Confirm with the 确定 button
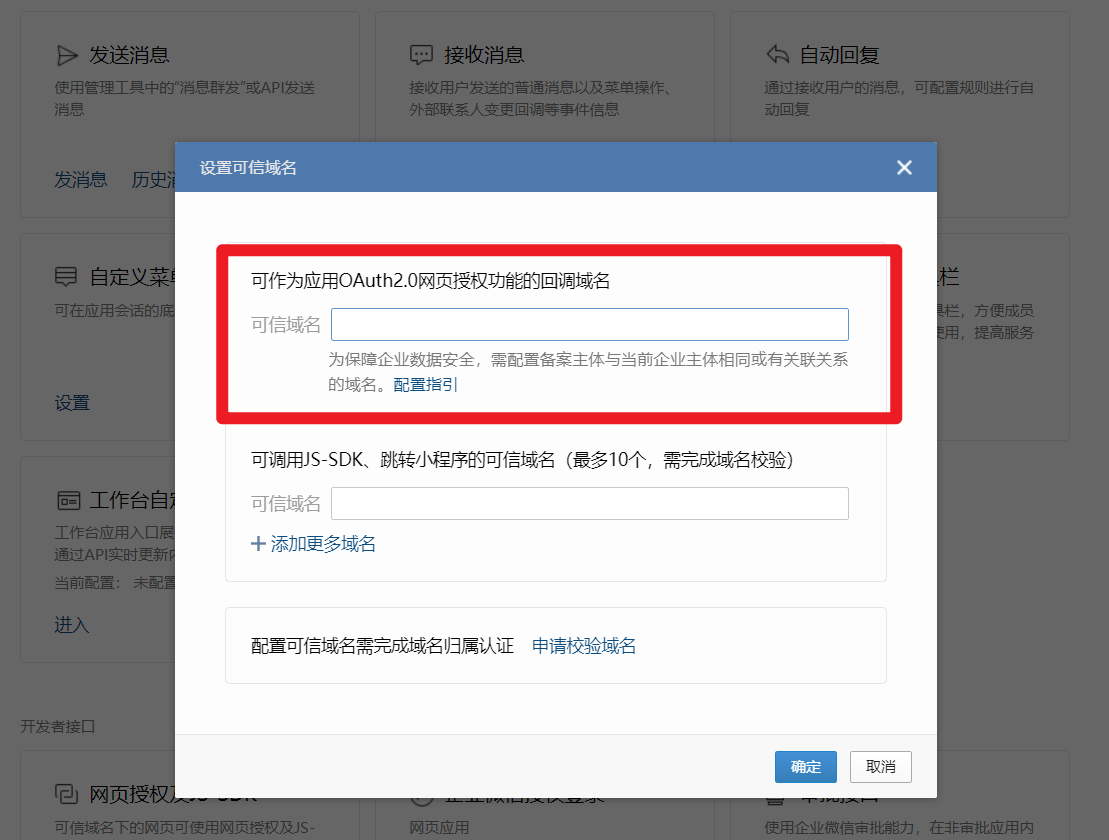The image size is (1109, 840). (x=805, y=767)
